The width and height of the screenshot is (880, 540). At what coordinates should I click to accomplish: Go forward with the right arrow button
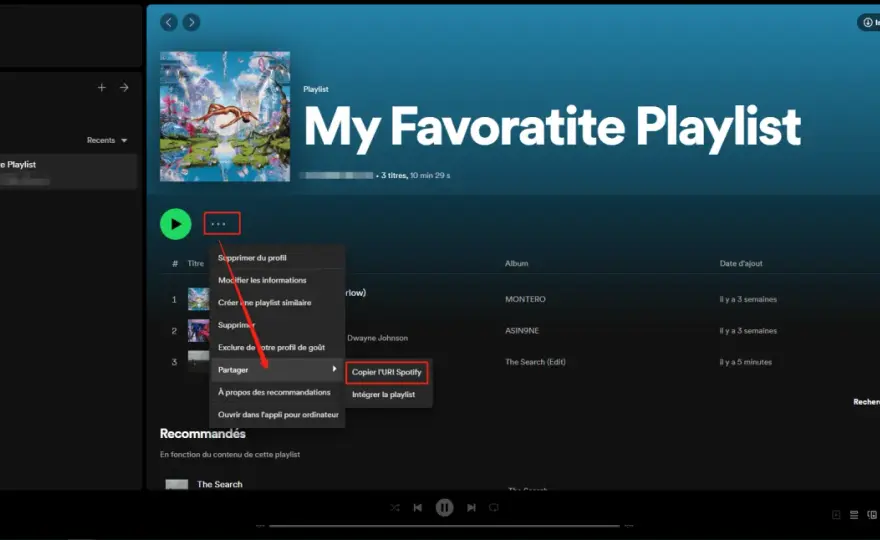tap(191, 22)
